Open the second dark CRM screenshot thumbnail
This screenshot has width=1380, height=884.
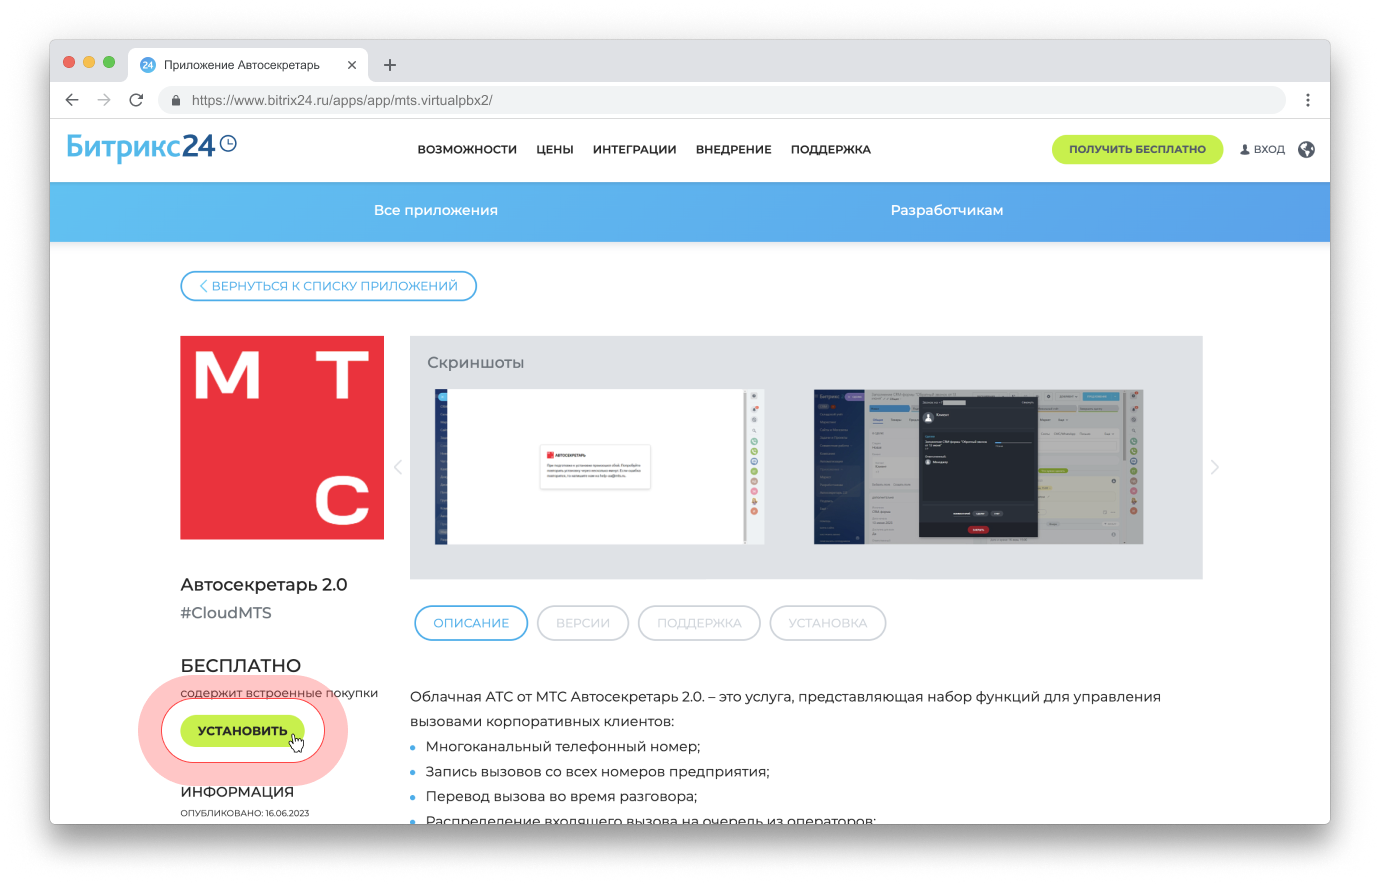click(x=978, y=467)
